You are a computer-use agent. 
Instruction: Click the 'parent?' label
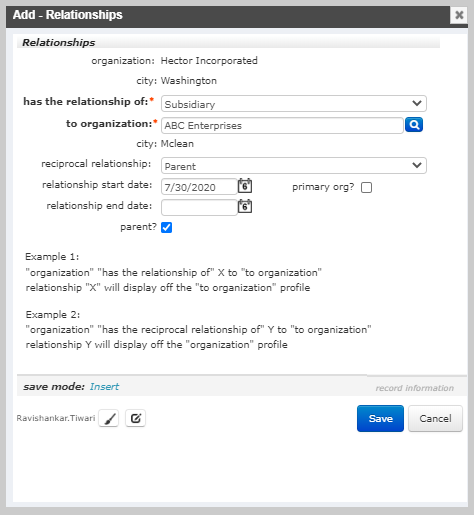coord(138,227)
